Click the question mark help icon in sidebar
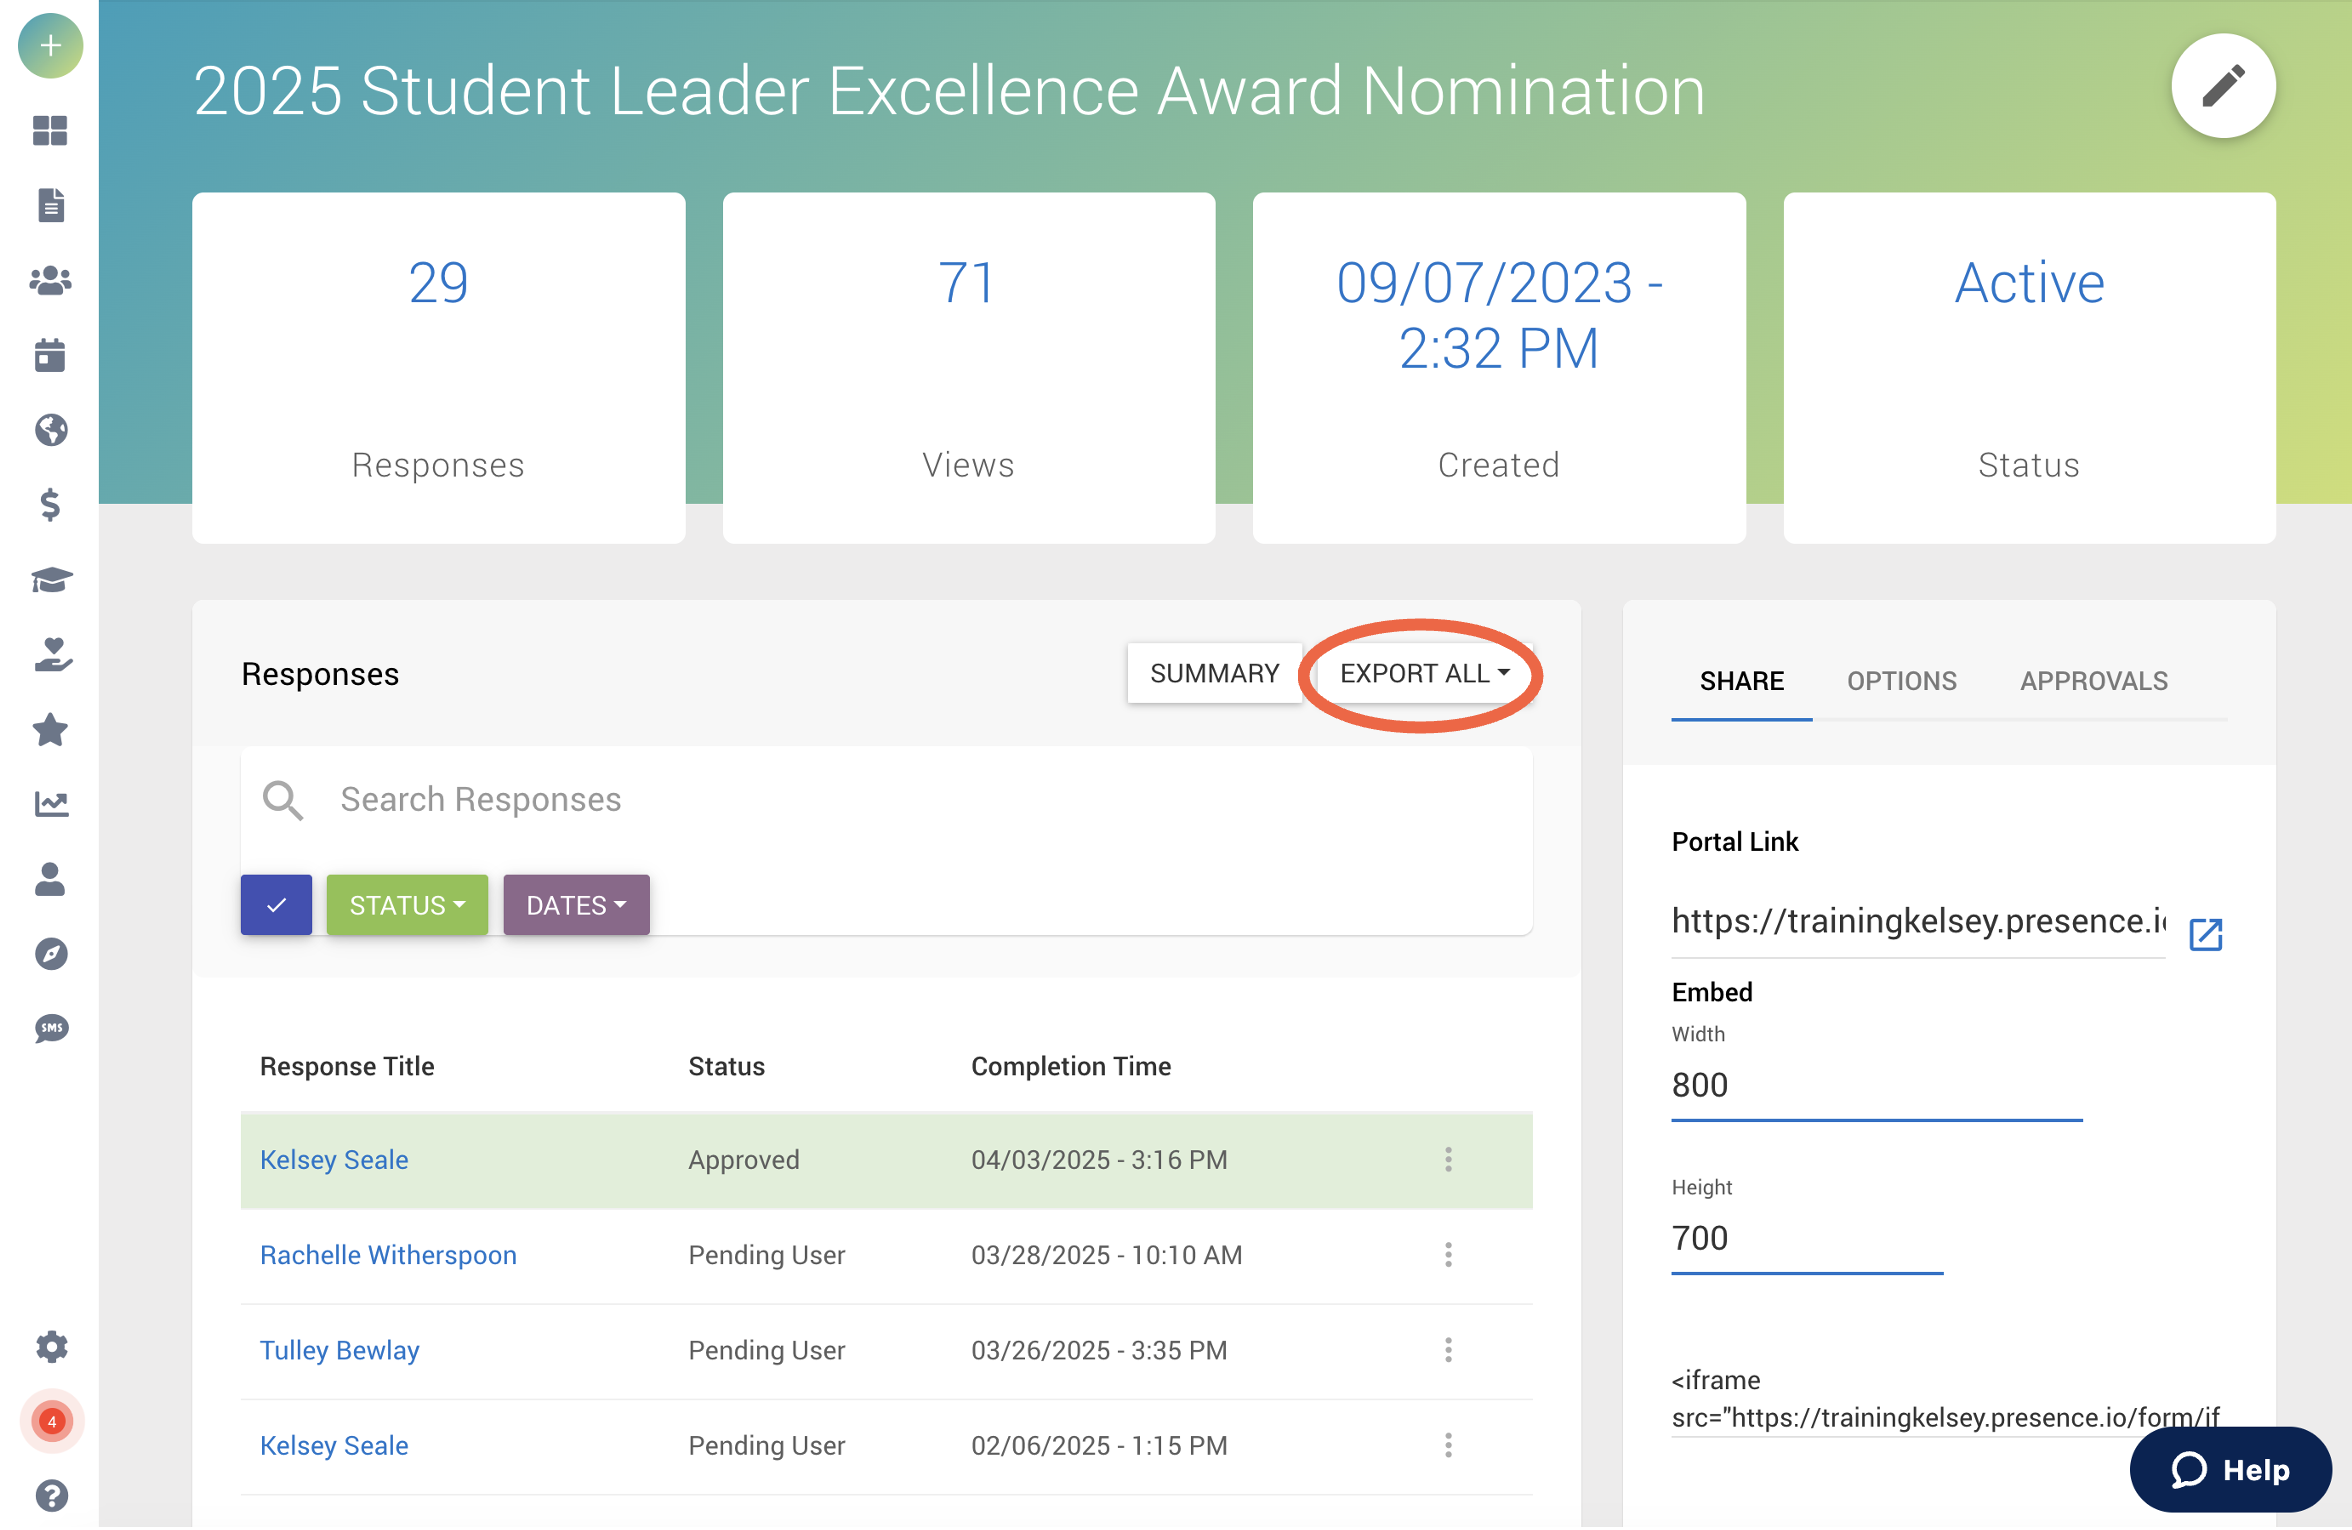Image resolution: width=2352 pixels, height=1530 pixels. (50, 1497)
